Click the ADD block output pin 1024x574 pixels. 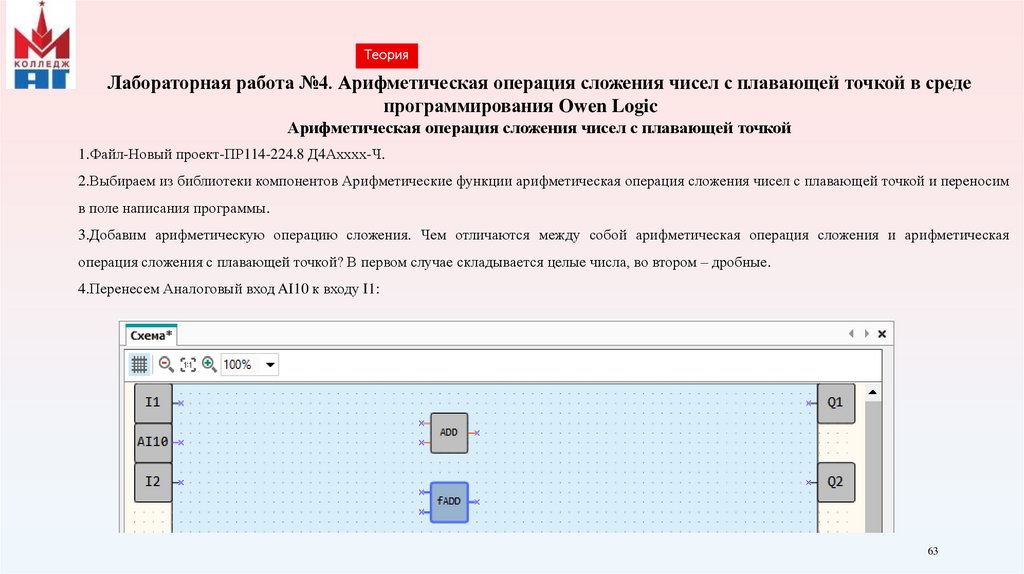pos(477,433)
